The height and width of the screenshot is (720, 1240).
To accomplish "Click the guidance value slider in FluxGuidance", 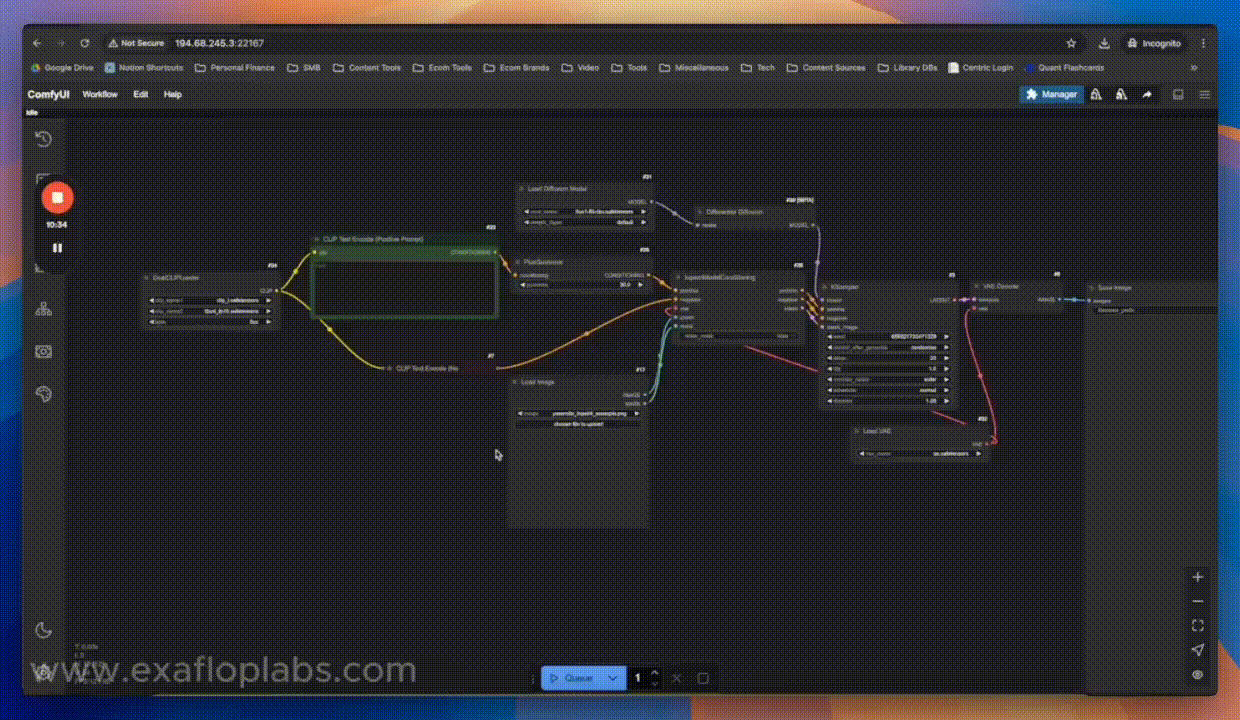I will tap(581, 284).
